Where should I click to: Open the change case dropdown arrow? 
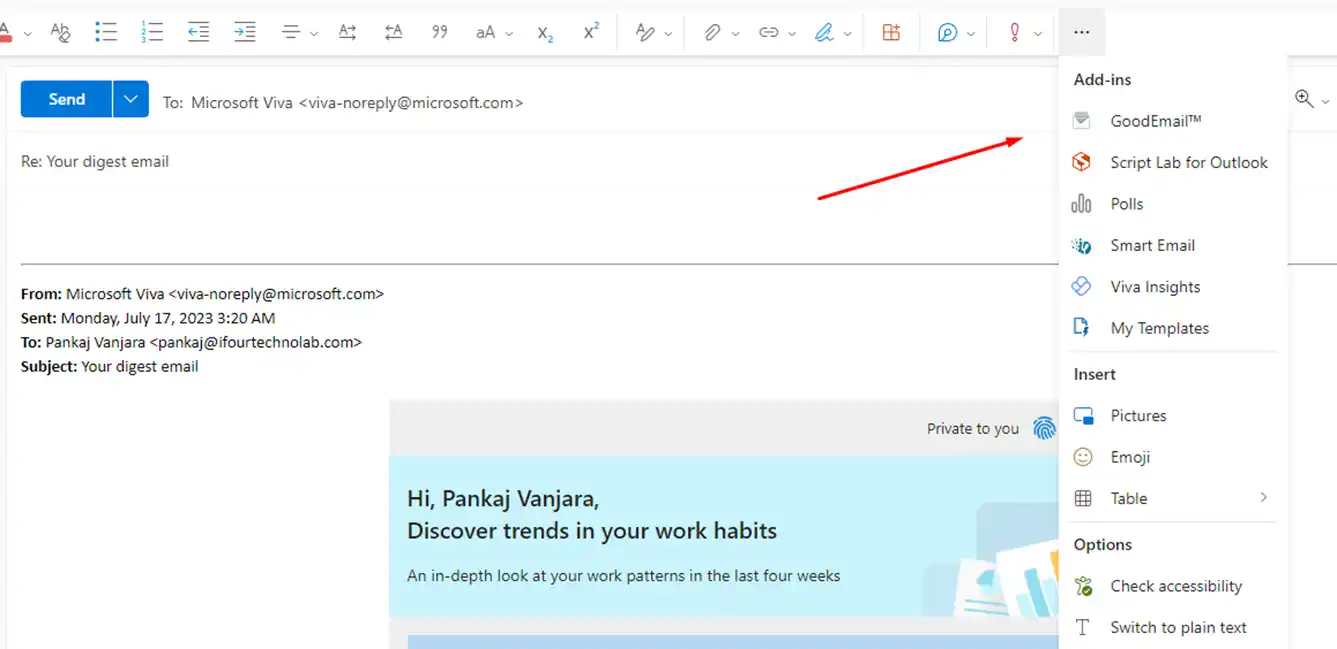509,34
